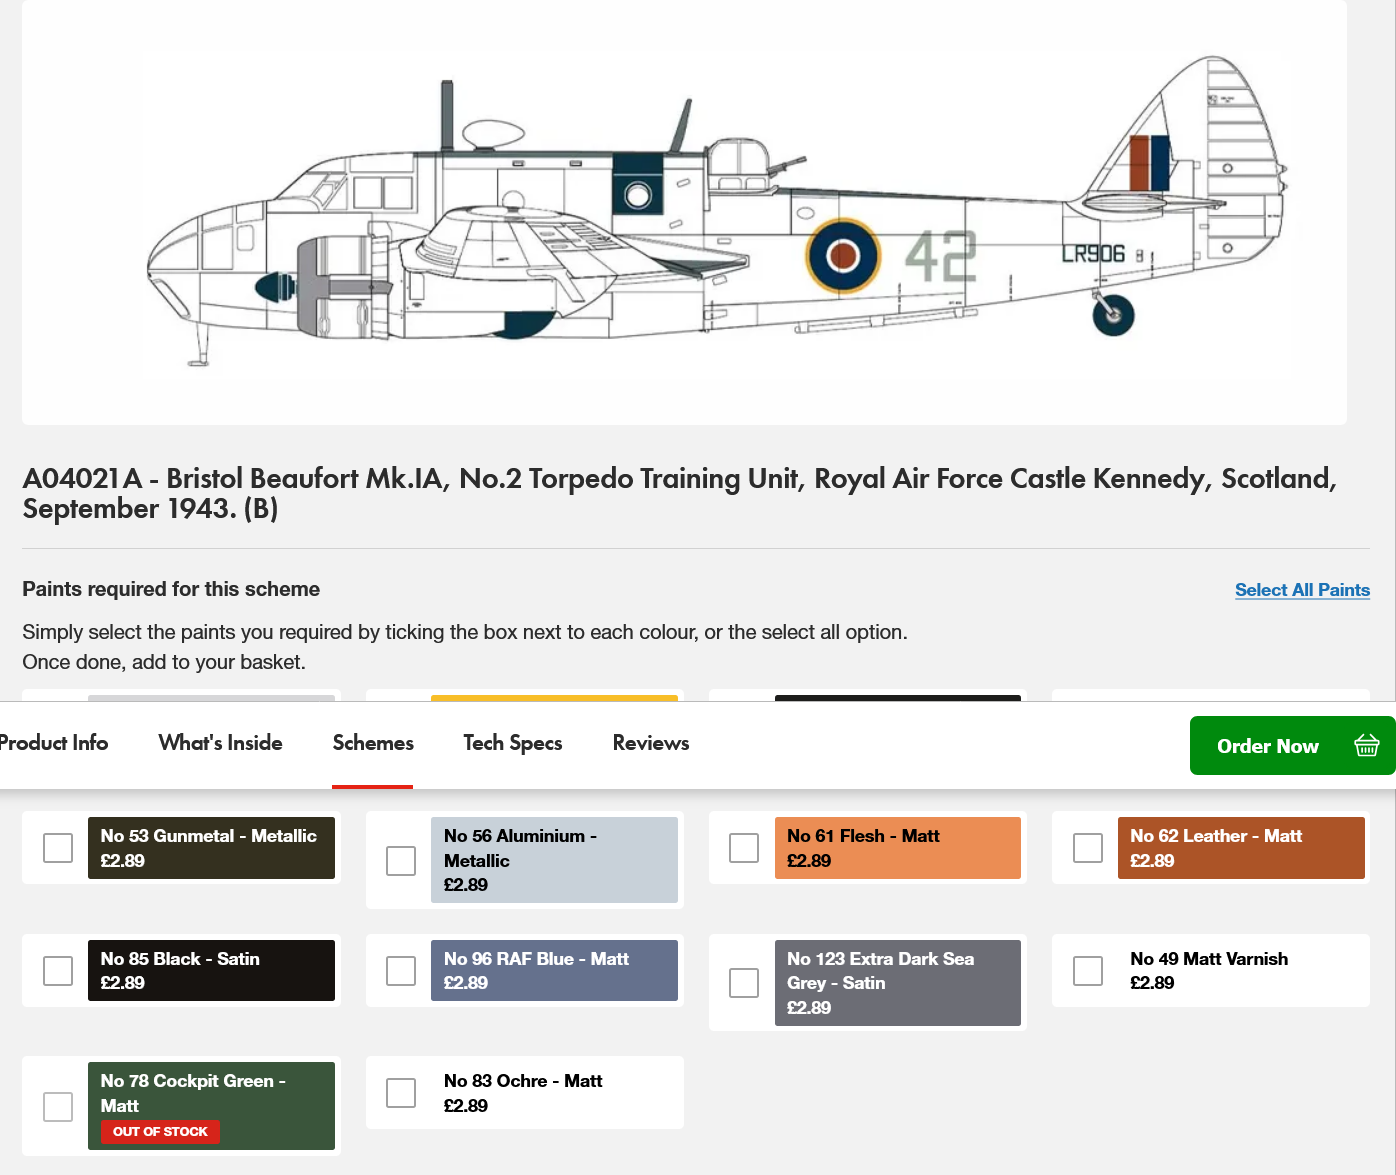1396x1175 pixels.
Task: Select the Extra Dark Sea Grey swatch
Action: [x=898, y=983]
